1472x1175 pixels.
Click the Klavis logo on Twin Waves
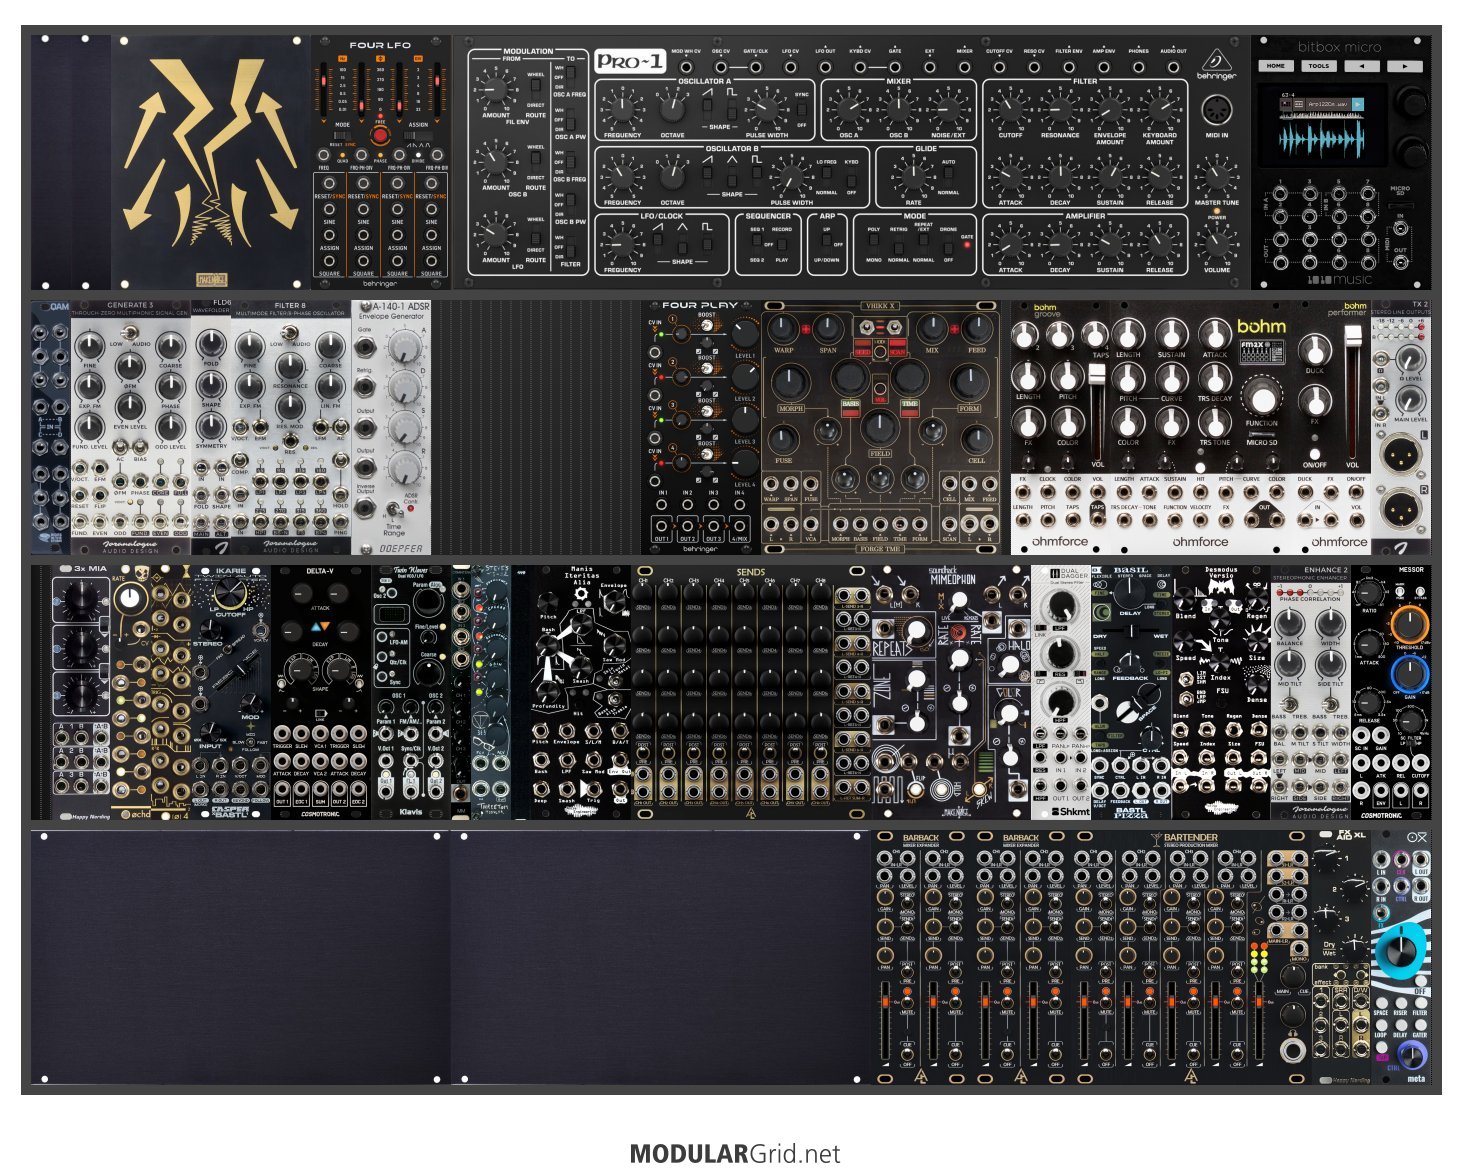coord(409,812)
